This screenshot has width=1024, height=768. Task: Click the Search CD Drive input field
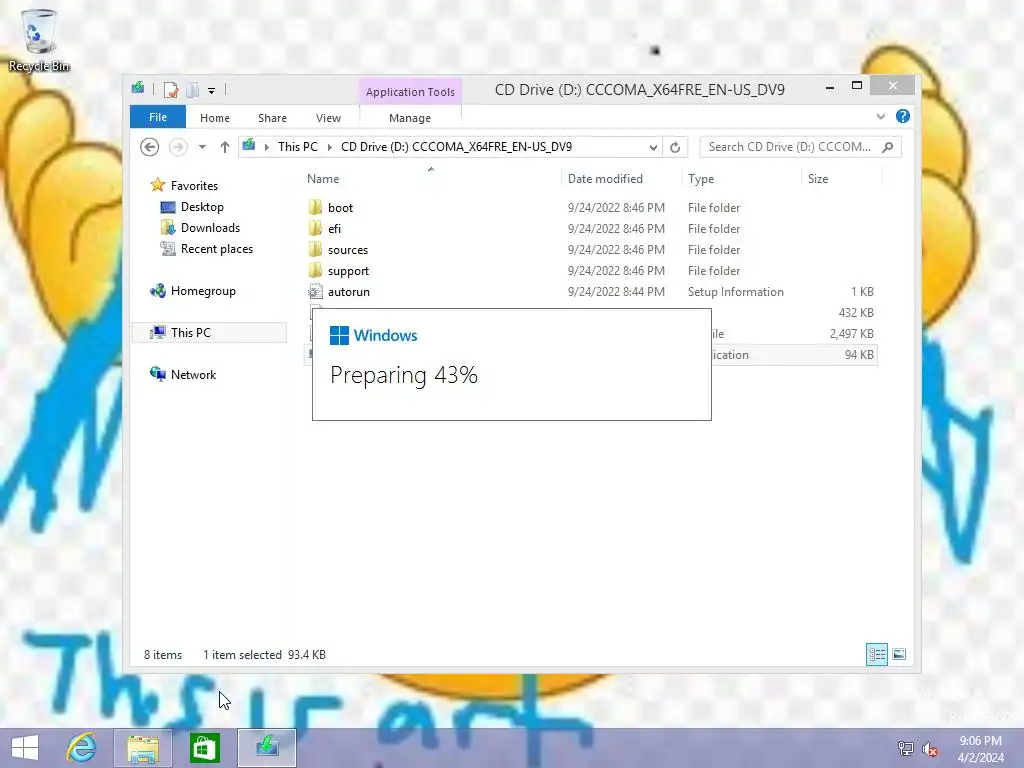click(790, 147)
